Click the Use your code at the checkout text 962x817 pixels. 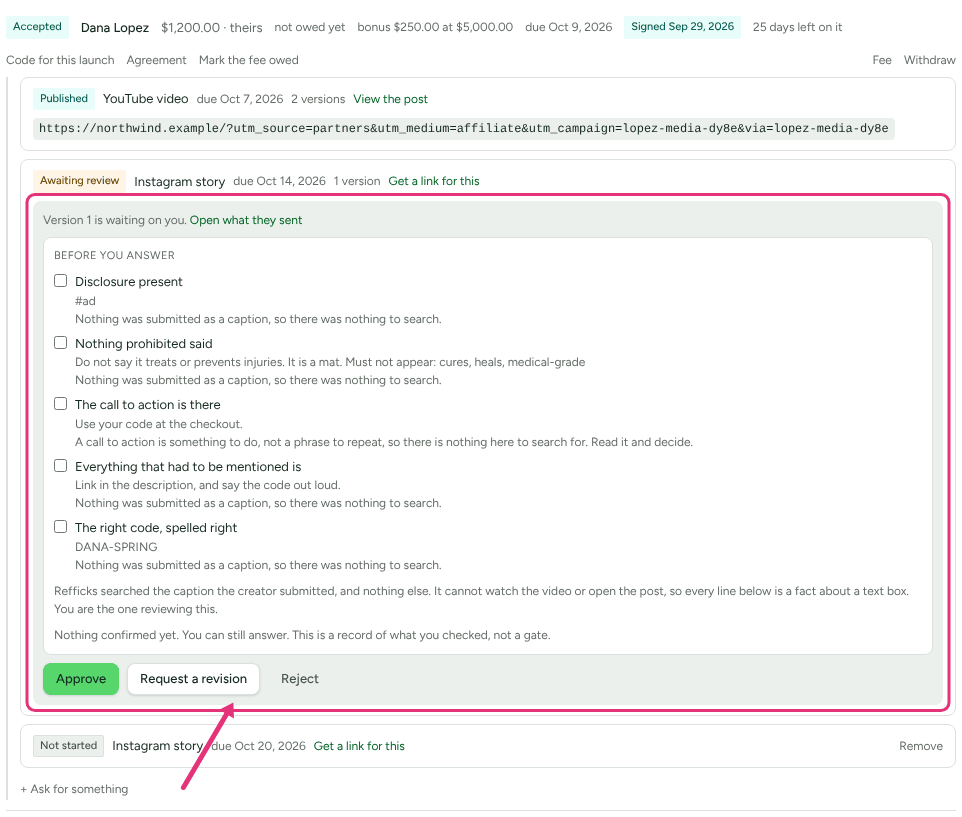pos(159,424)
